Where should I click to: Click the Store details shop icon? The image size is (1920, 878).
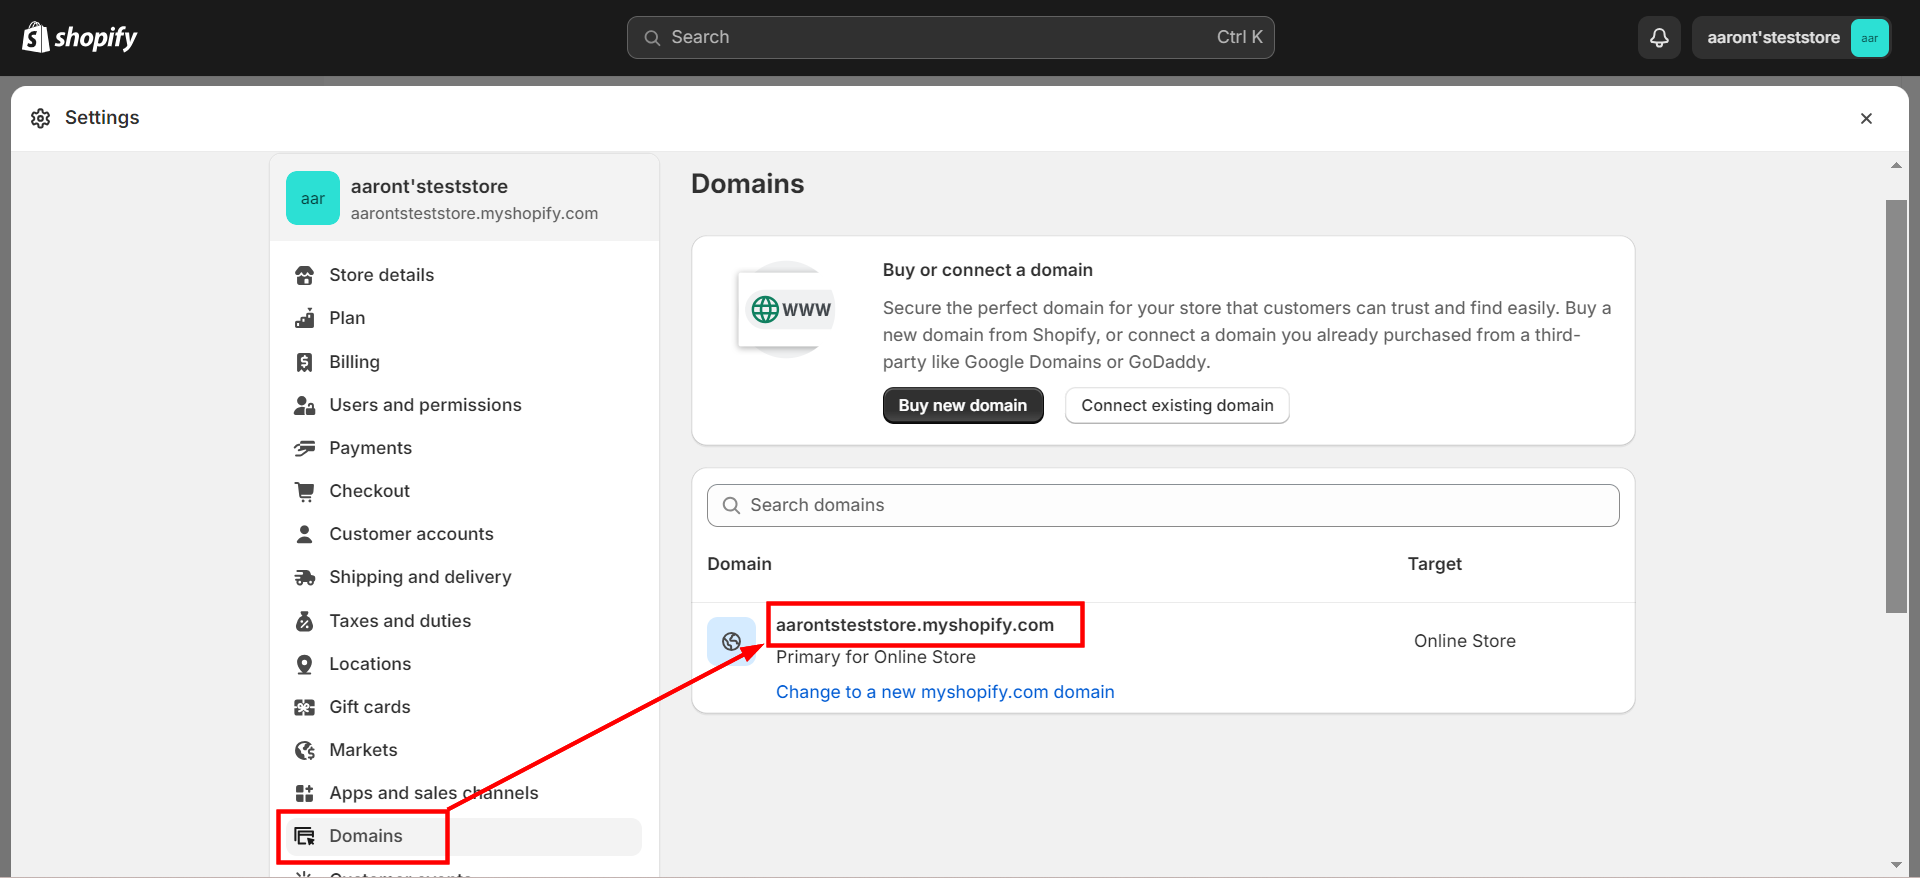tap(305, 275)
